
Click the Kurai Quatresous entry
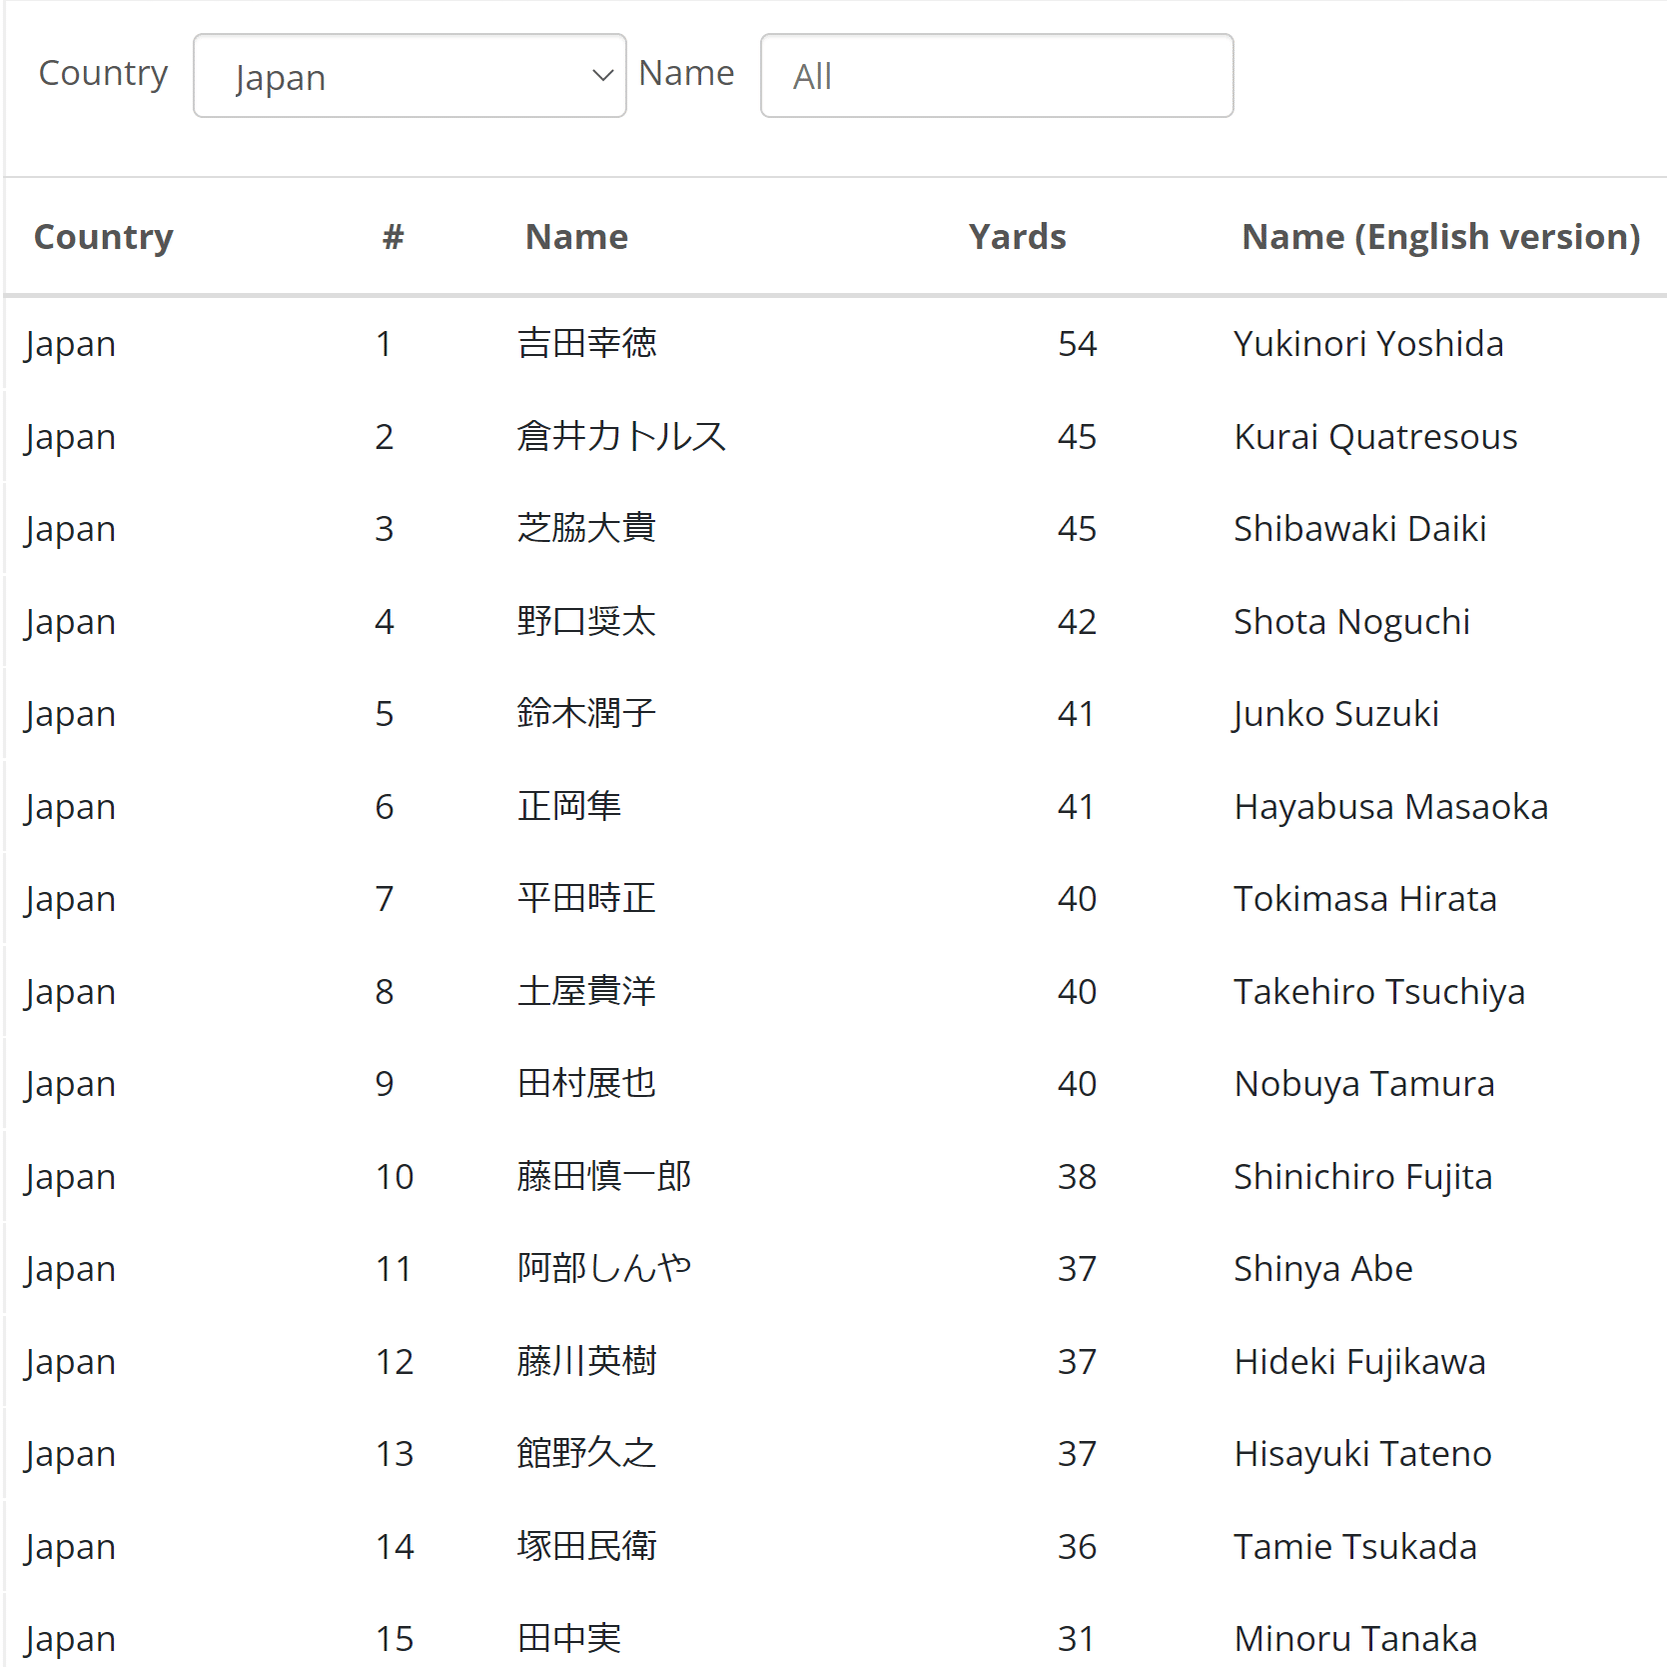1375,436
